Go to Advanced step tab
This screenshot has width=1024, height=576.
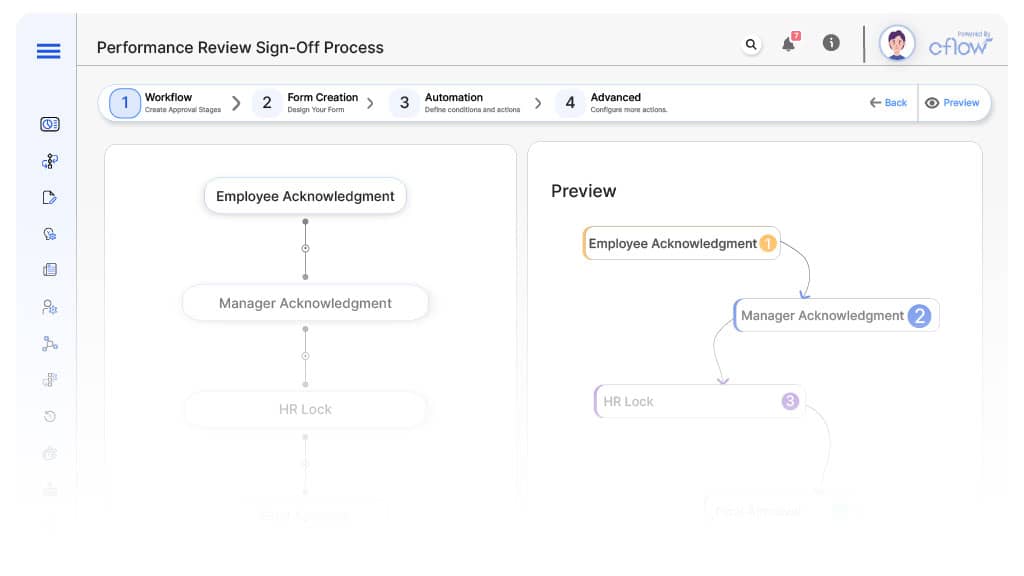(x=612, y=103)
